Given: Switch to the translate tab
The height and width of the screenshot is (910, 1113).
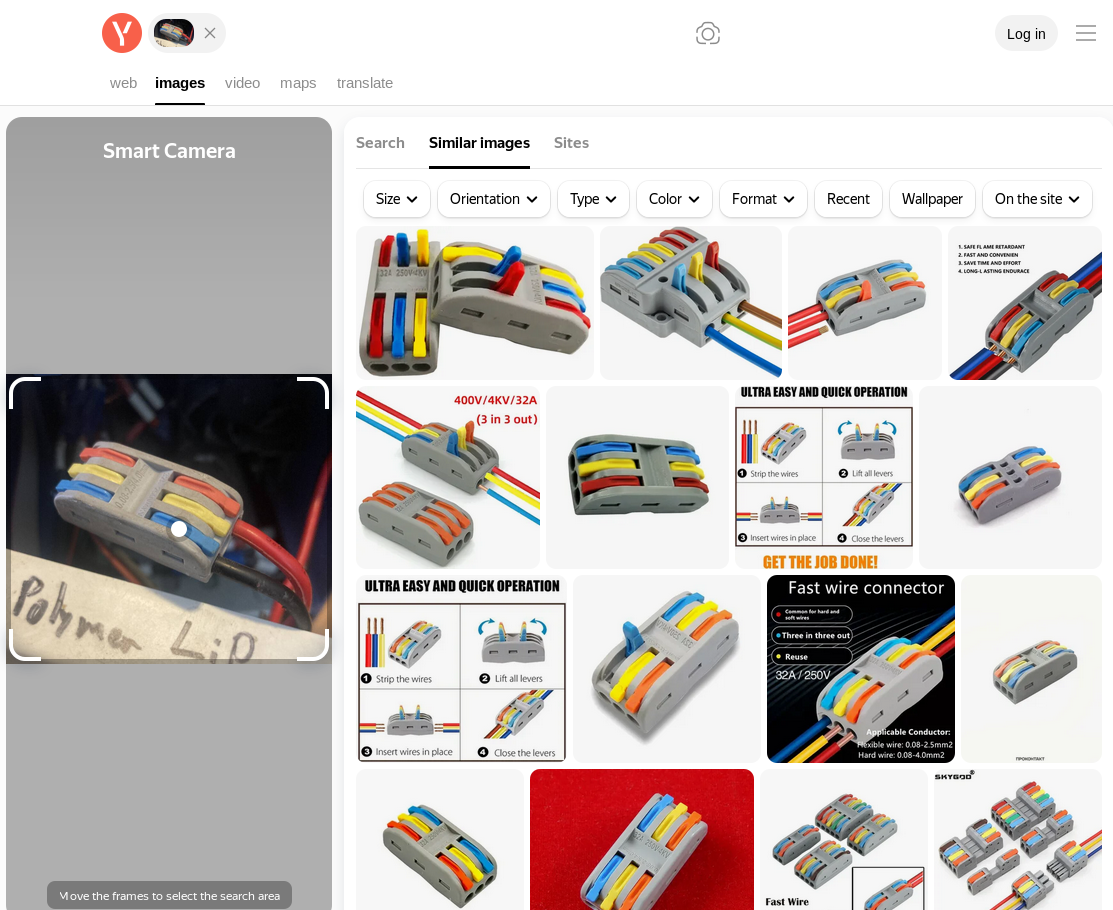Looking at the screenshot, I should (x=365, y=83).
